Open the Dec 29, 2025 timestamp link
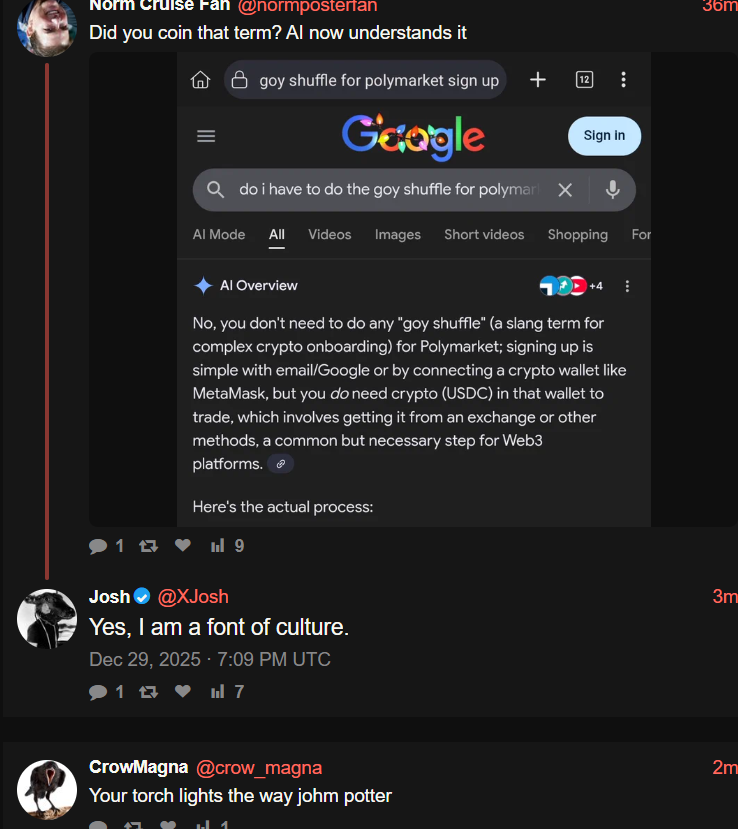The width and height of the screenshot is (738, 829). point(209,660)
